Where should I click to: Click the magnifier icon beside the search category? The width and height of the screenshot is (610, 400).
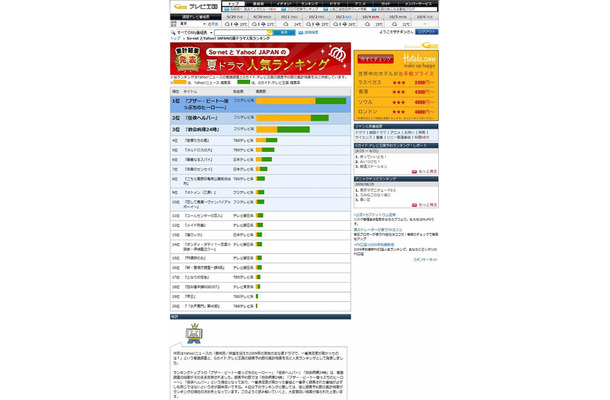(x=173, y=33)
